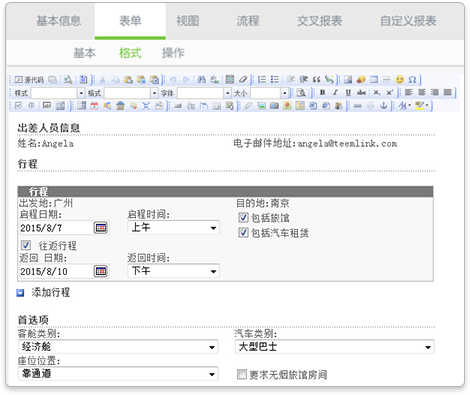
Task: Open background highlight color picker
Action: click(422, 106)
